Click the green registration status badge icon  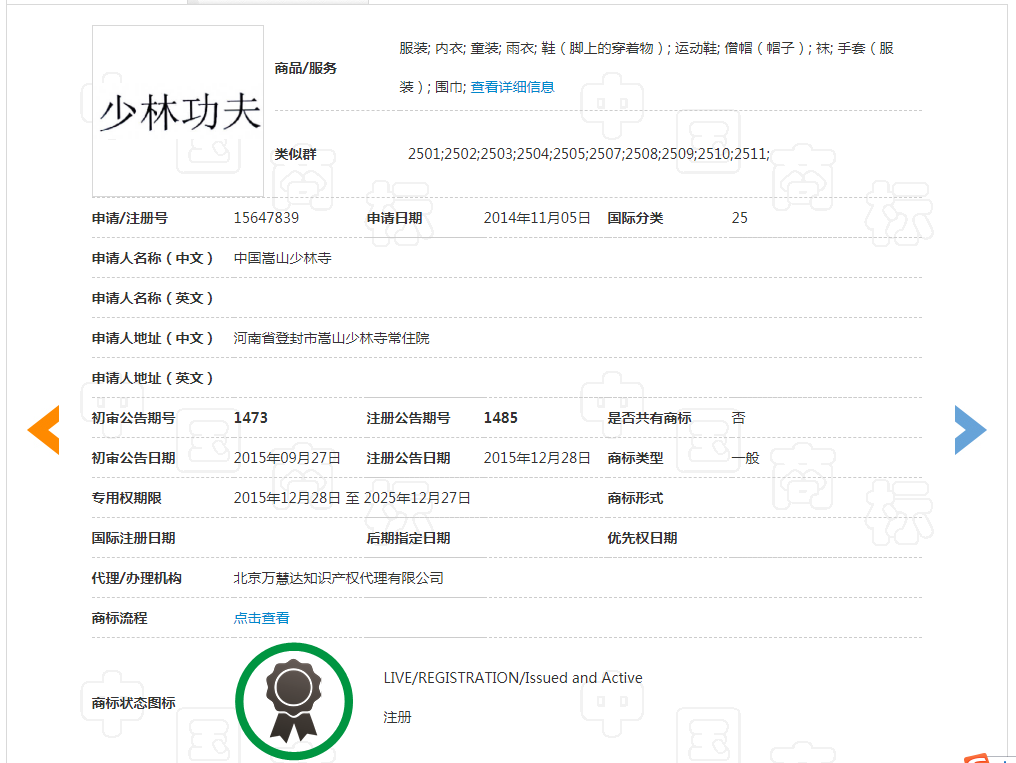294,701
